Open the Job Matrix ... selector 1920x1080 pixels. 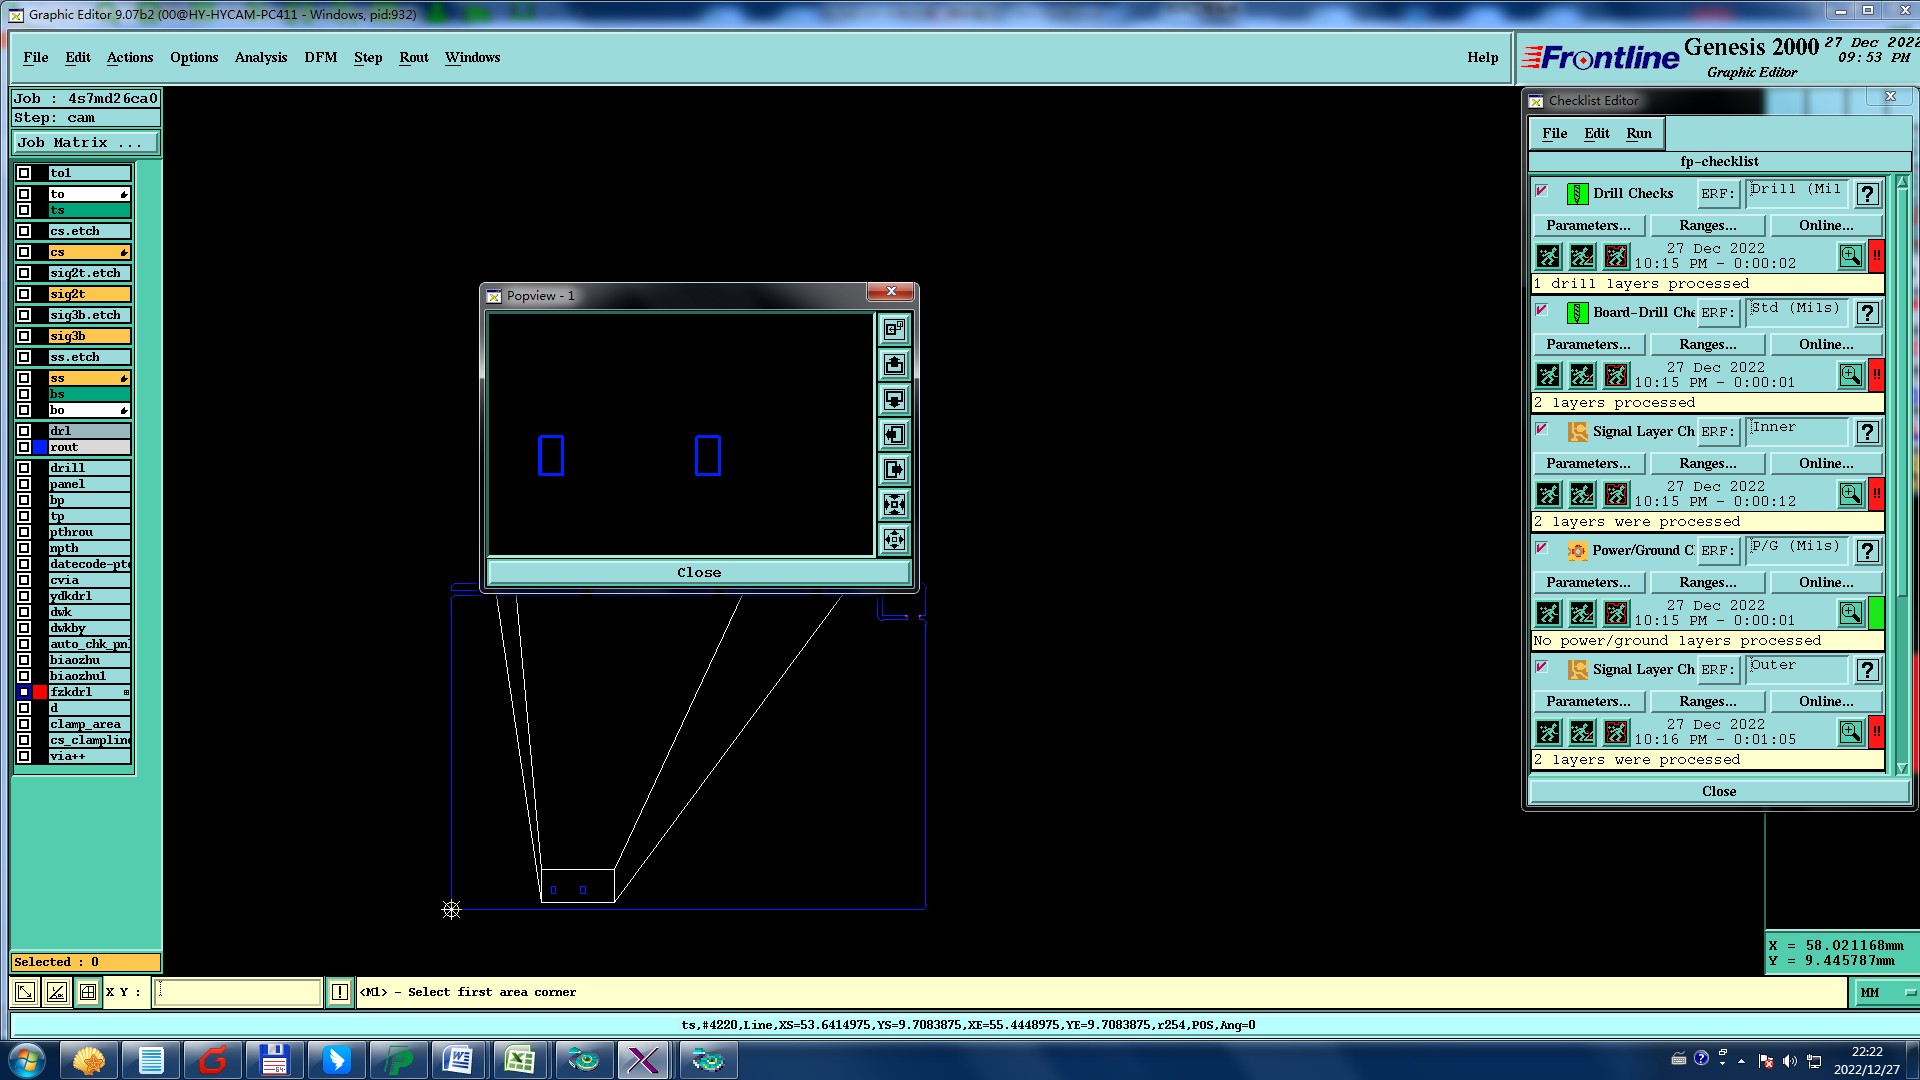[x=84, y=143]
